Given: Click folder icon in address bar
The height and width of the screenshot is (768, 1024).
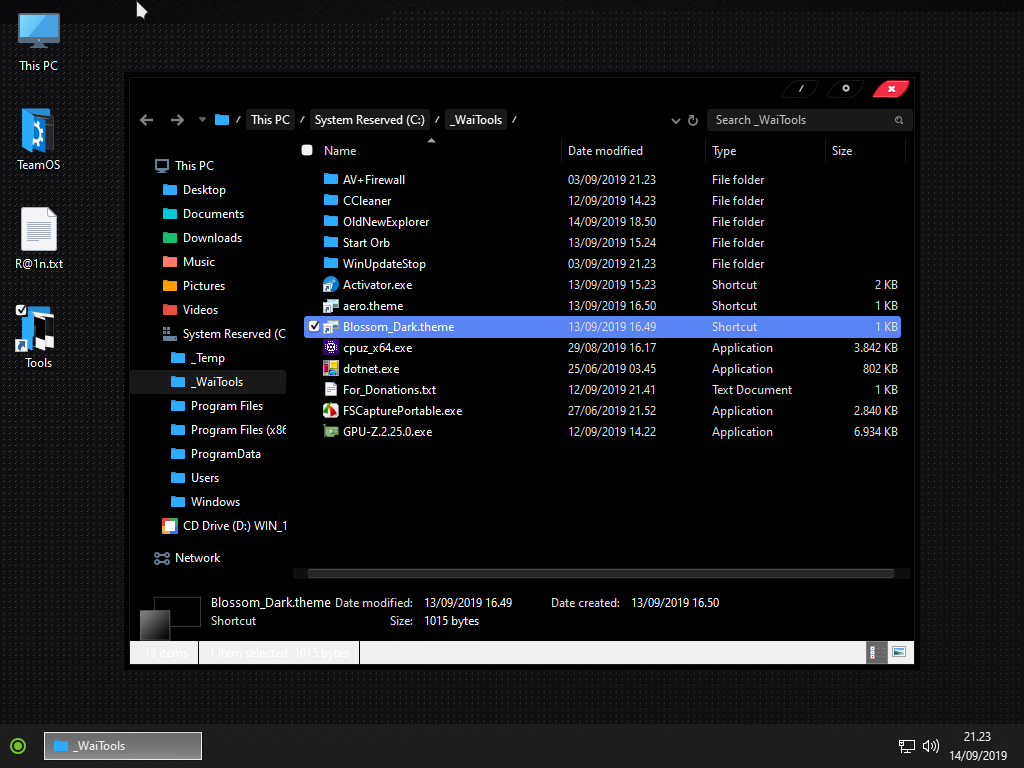Looking at the screenshot, I should [x=222, y=120].
